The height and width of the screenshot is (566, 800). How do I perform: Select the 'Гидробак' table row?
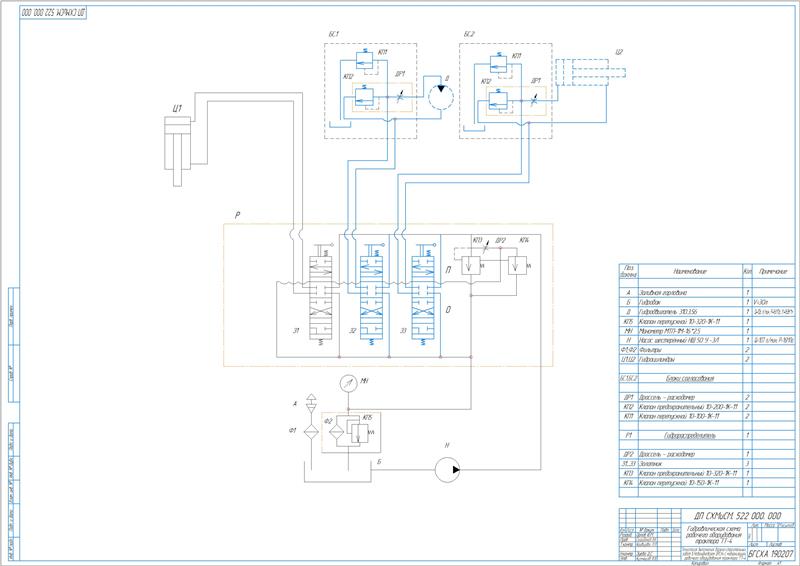[x=707, y=302]
